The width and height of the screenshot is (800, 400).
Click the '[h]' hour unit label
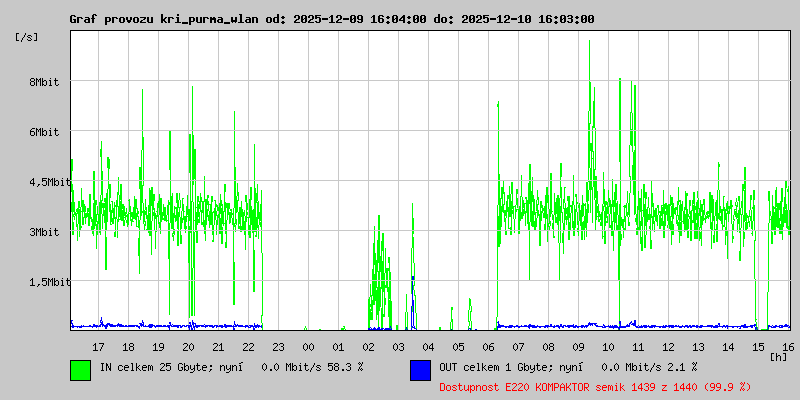pyautogui.click(x=779, y=357)
